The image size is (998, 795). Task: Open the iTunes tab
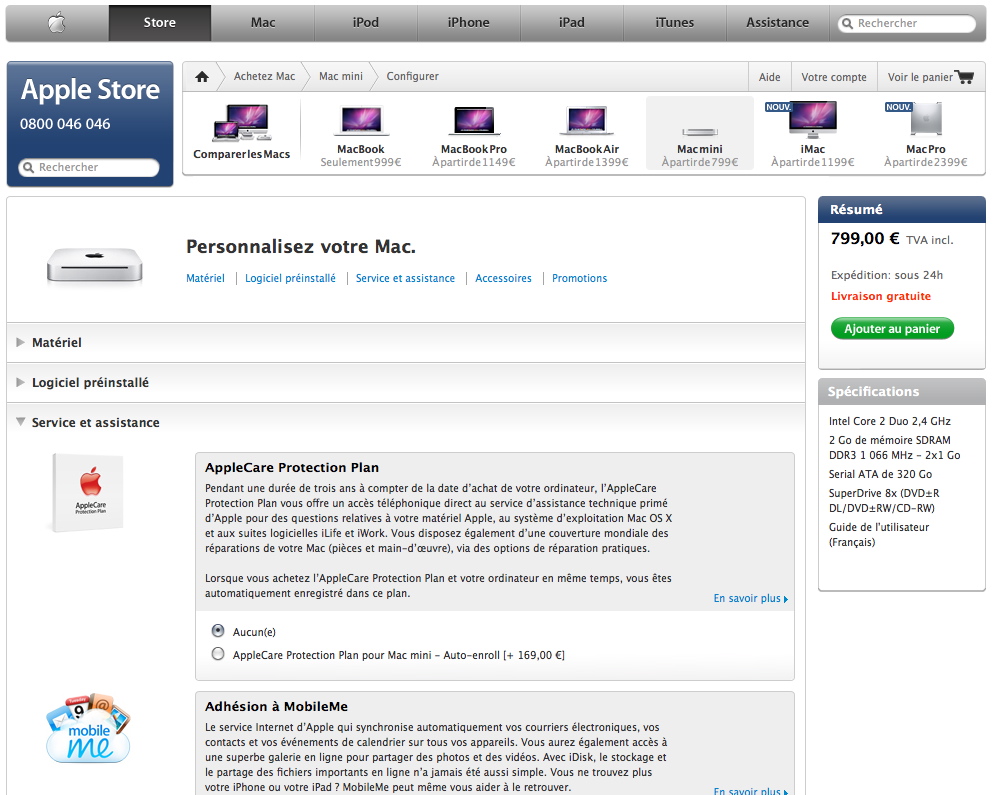[x=675, y=23]
